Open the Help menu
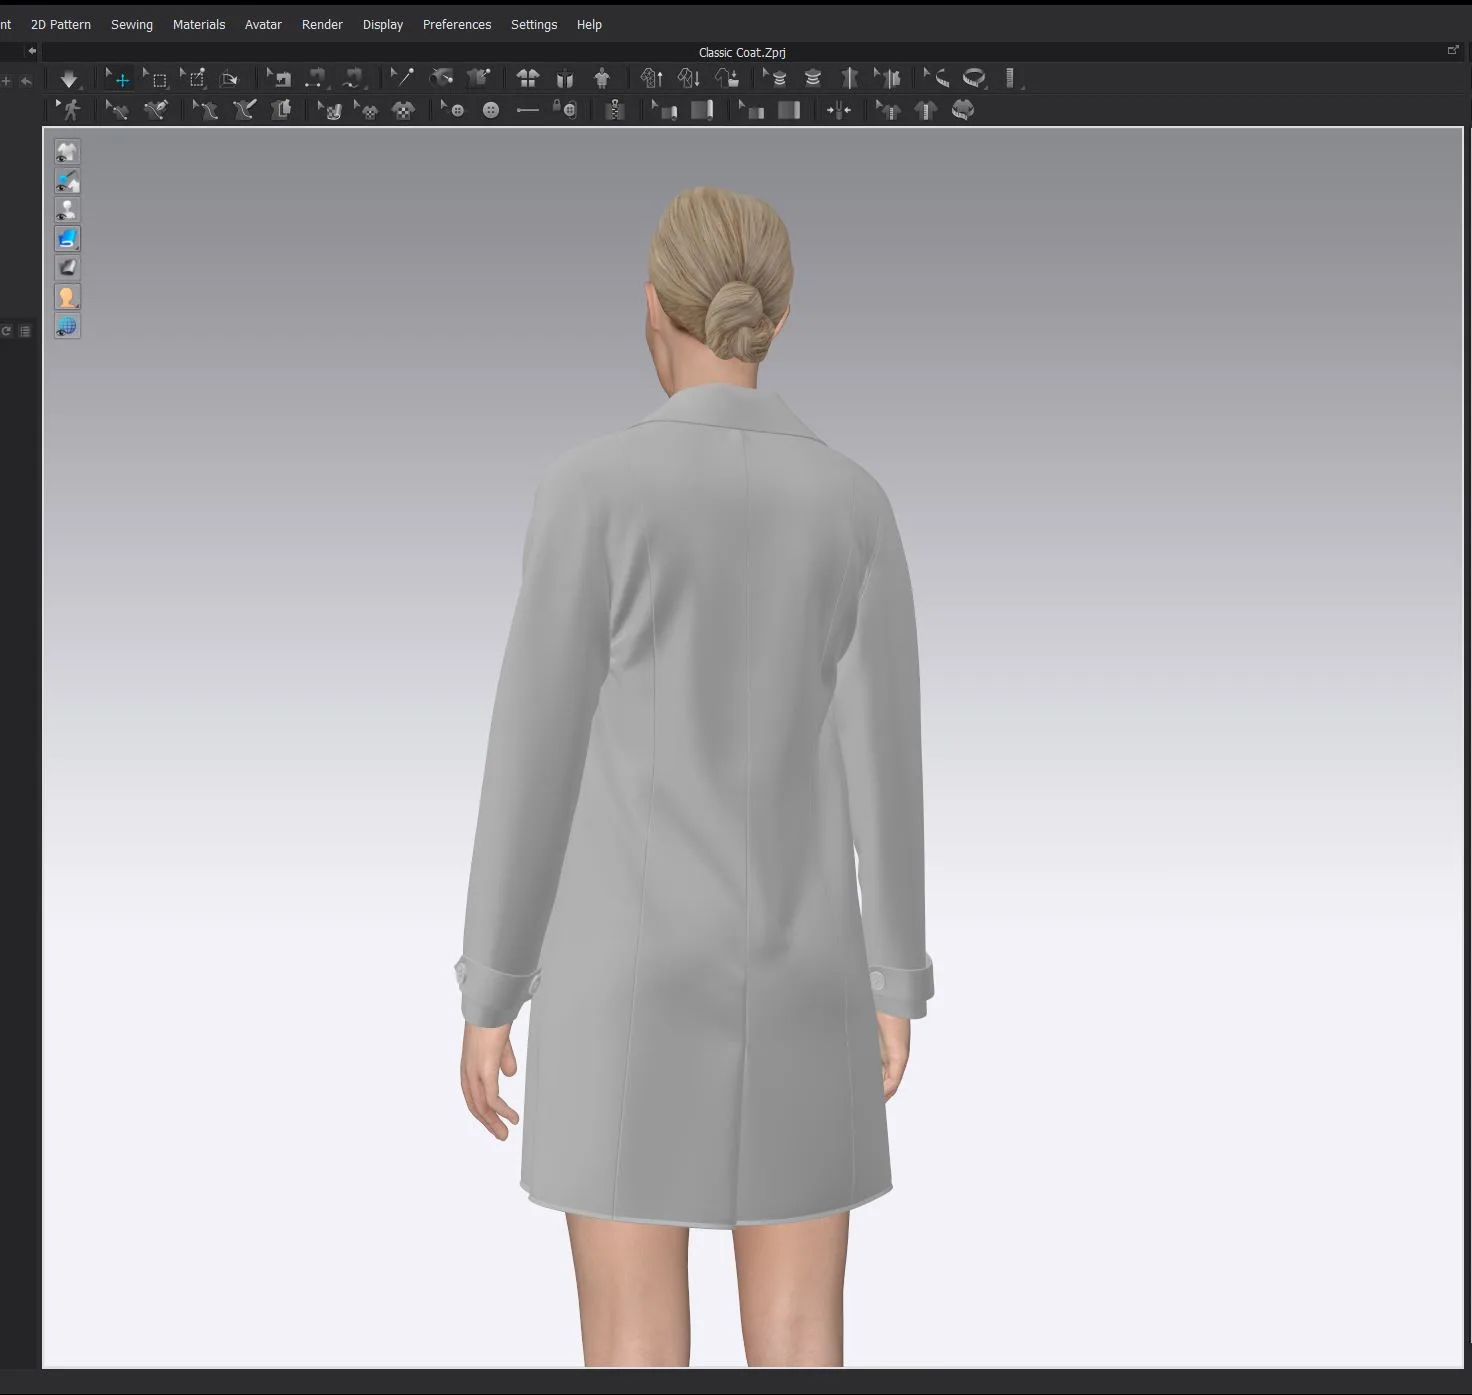The height and width of the screenshot is (1395, 1472). 589,24
